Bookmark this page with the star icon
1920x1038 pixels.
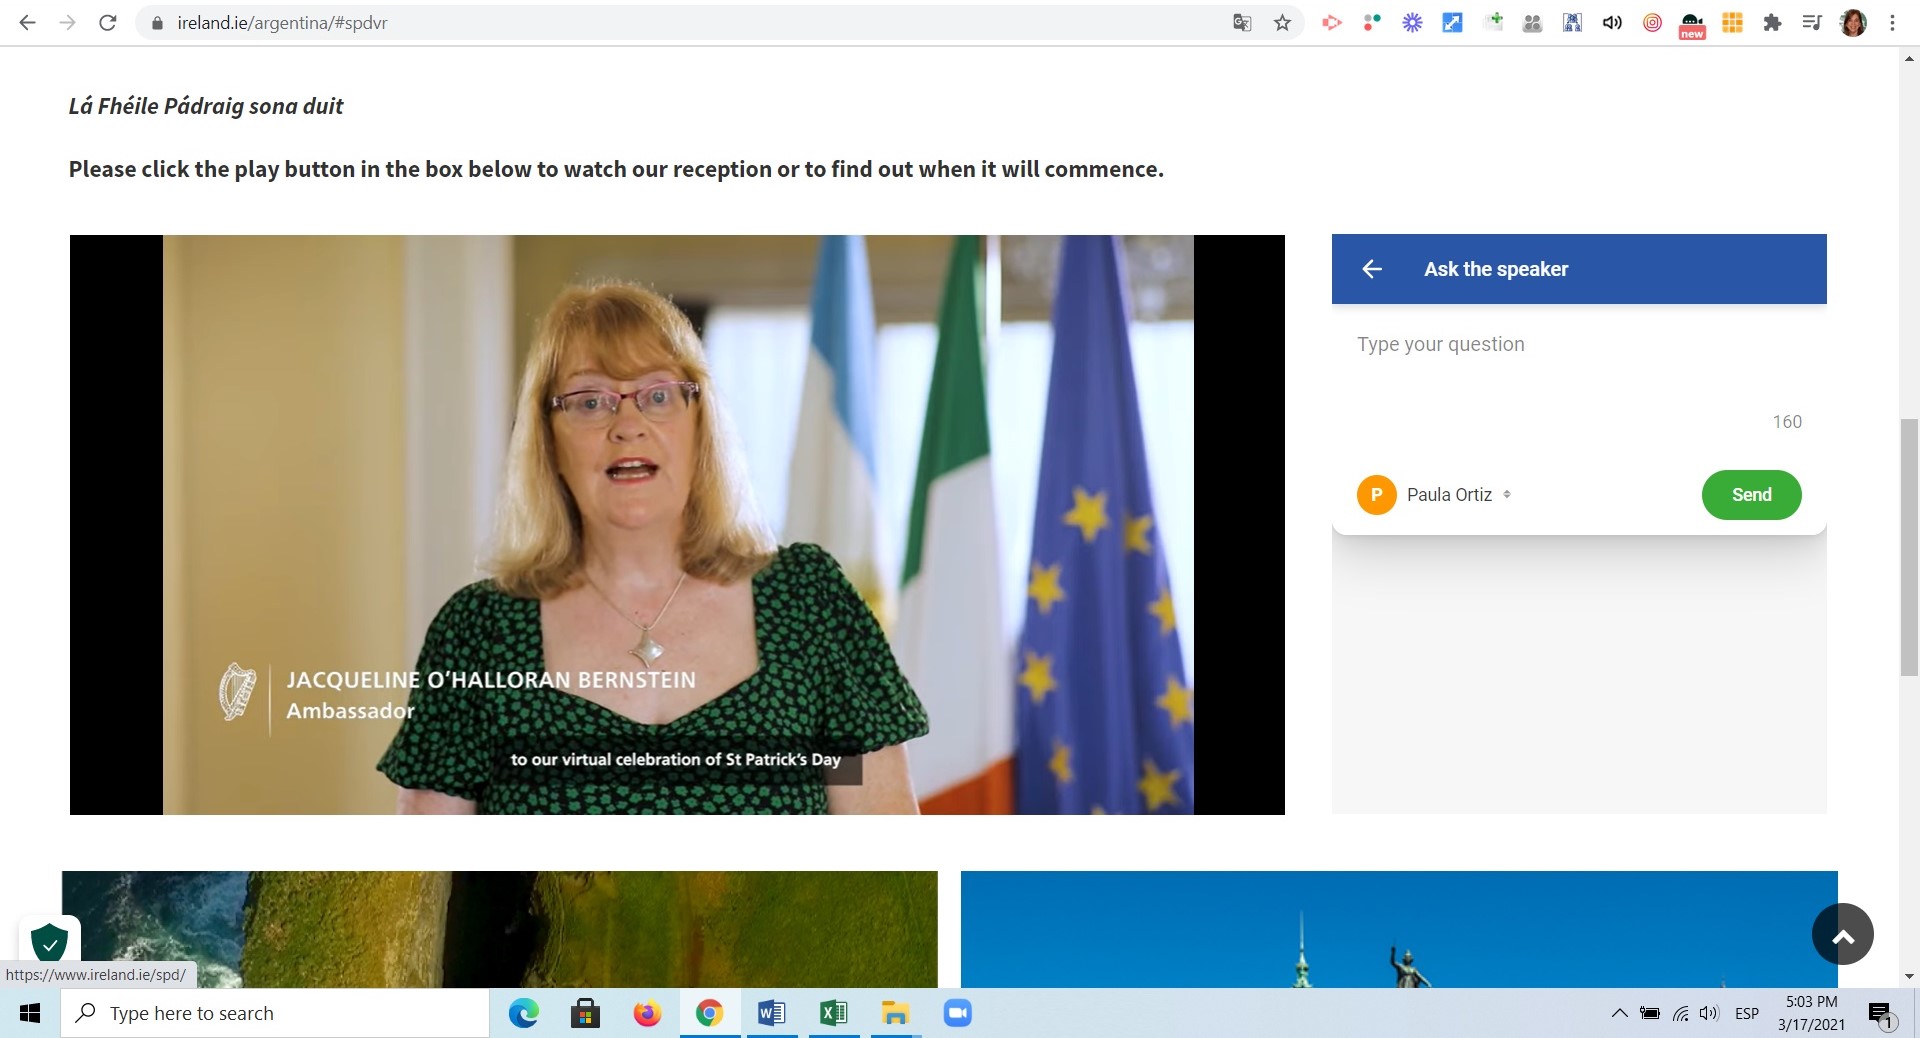pyautogui.click(x=1282, y=23)
